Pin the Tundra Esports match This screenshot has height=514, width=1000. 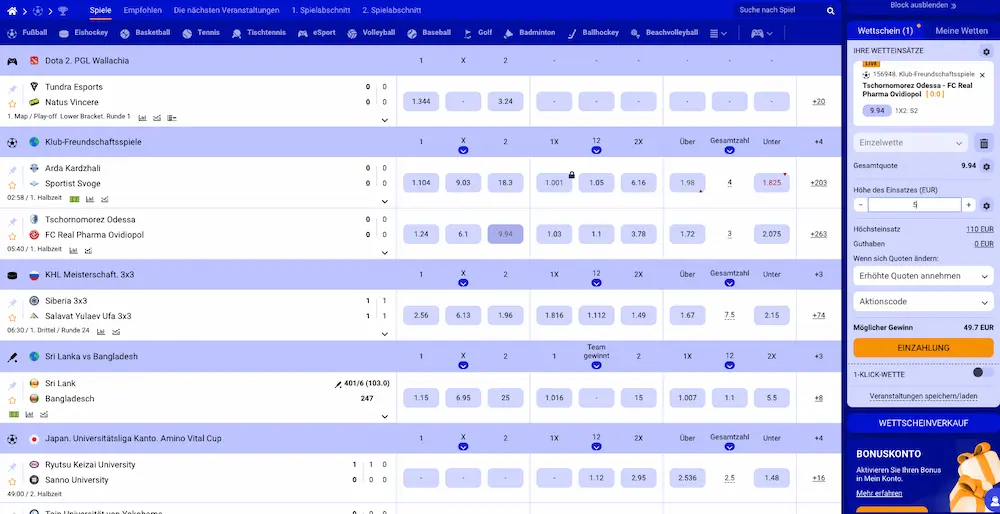(x=12, y=89)
